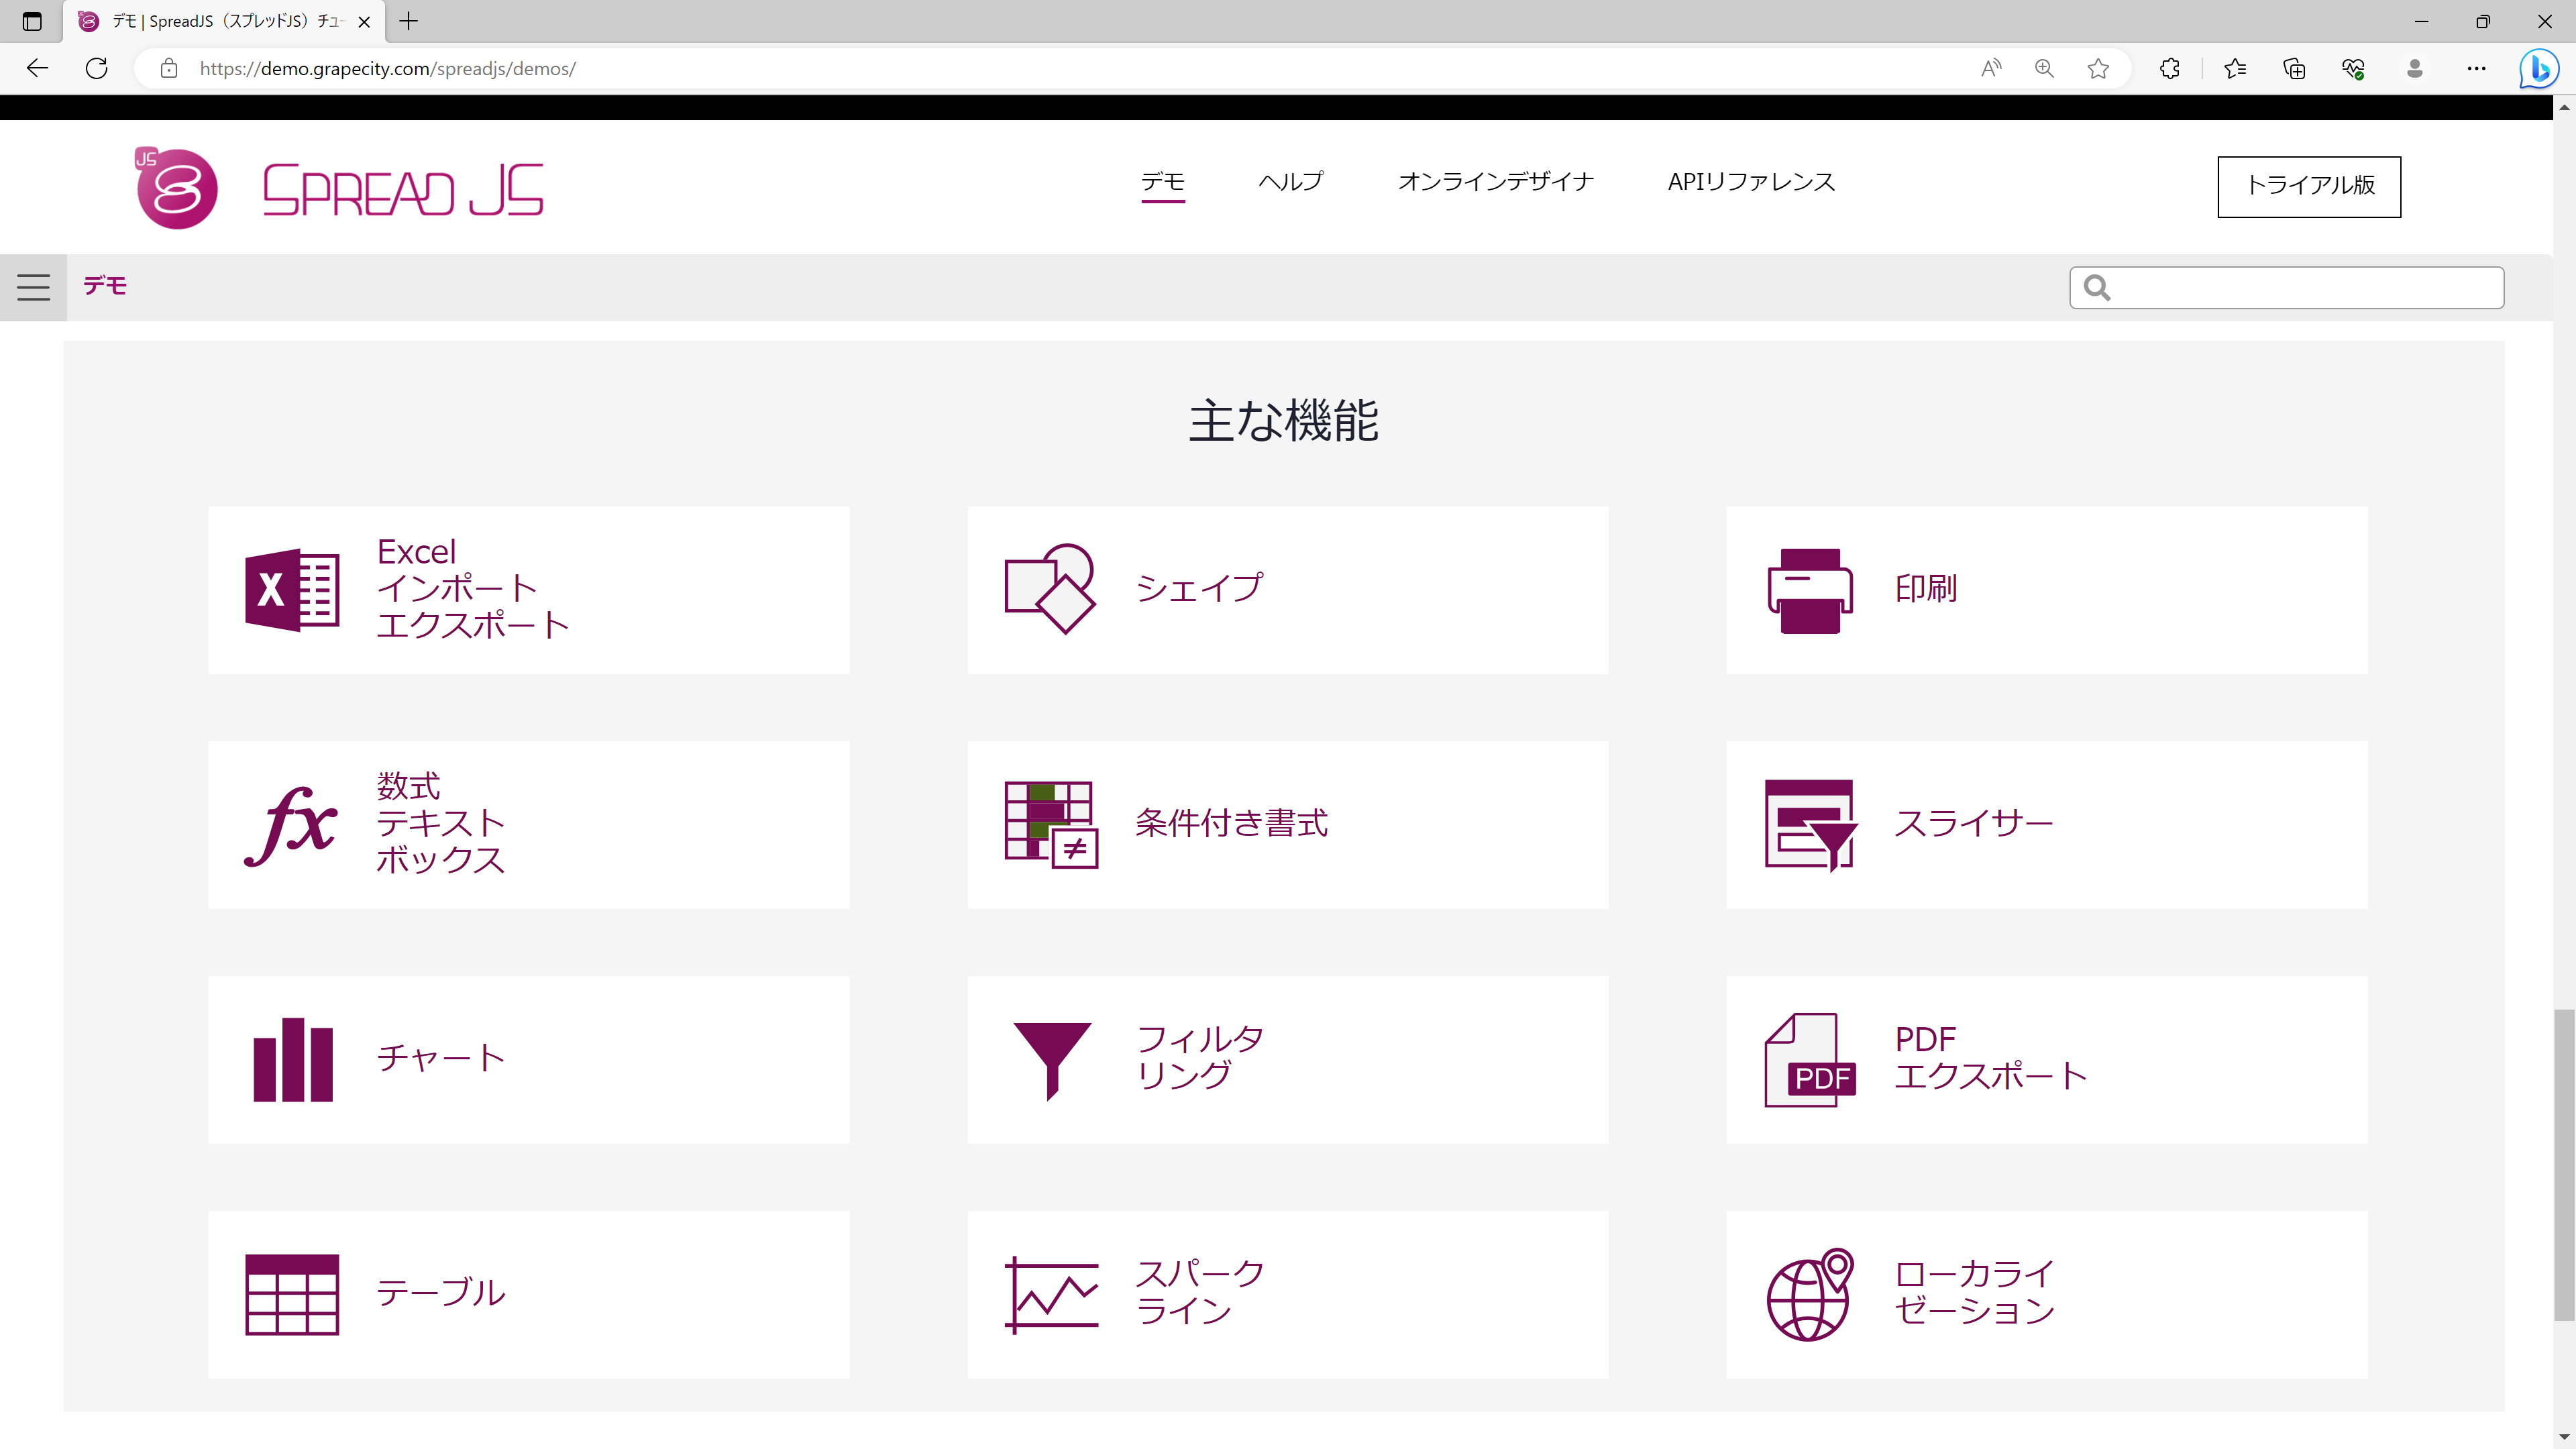
Task: Click the table grid icon
Action: (x=292, y=1295)
